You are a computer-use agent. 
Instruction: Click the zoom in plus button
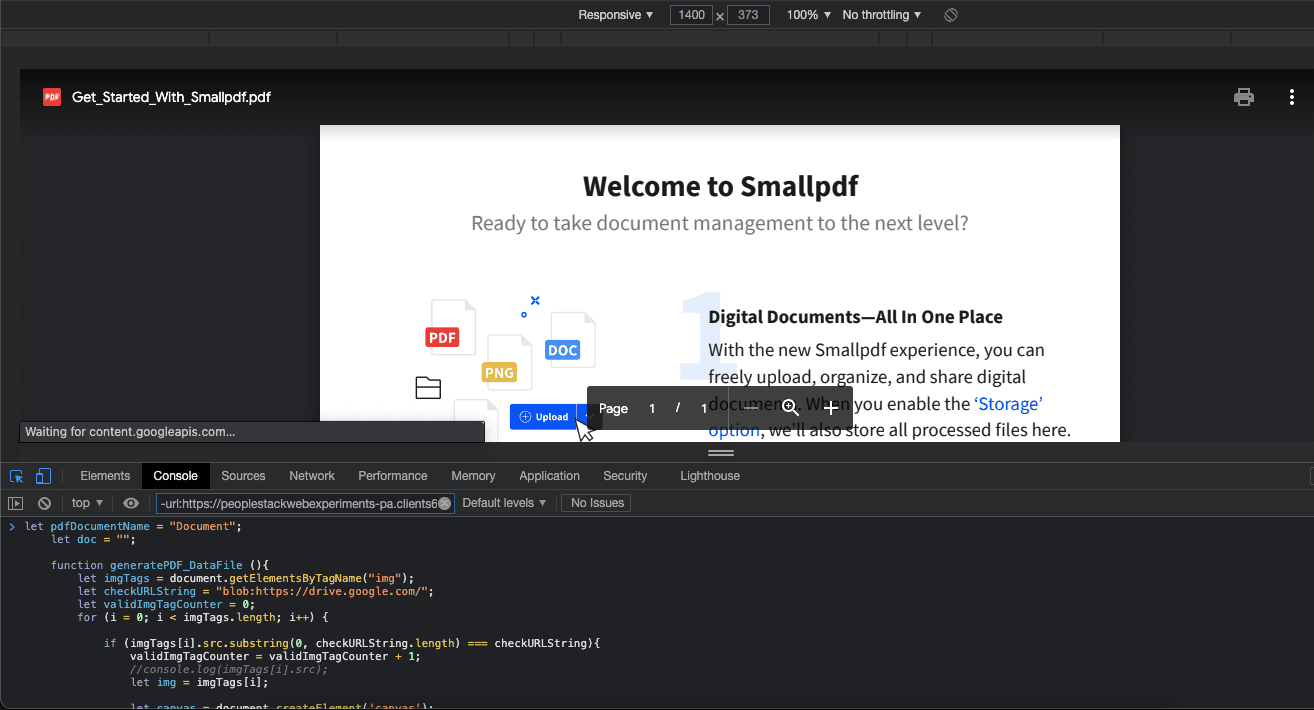click(831, 408)
